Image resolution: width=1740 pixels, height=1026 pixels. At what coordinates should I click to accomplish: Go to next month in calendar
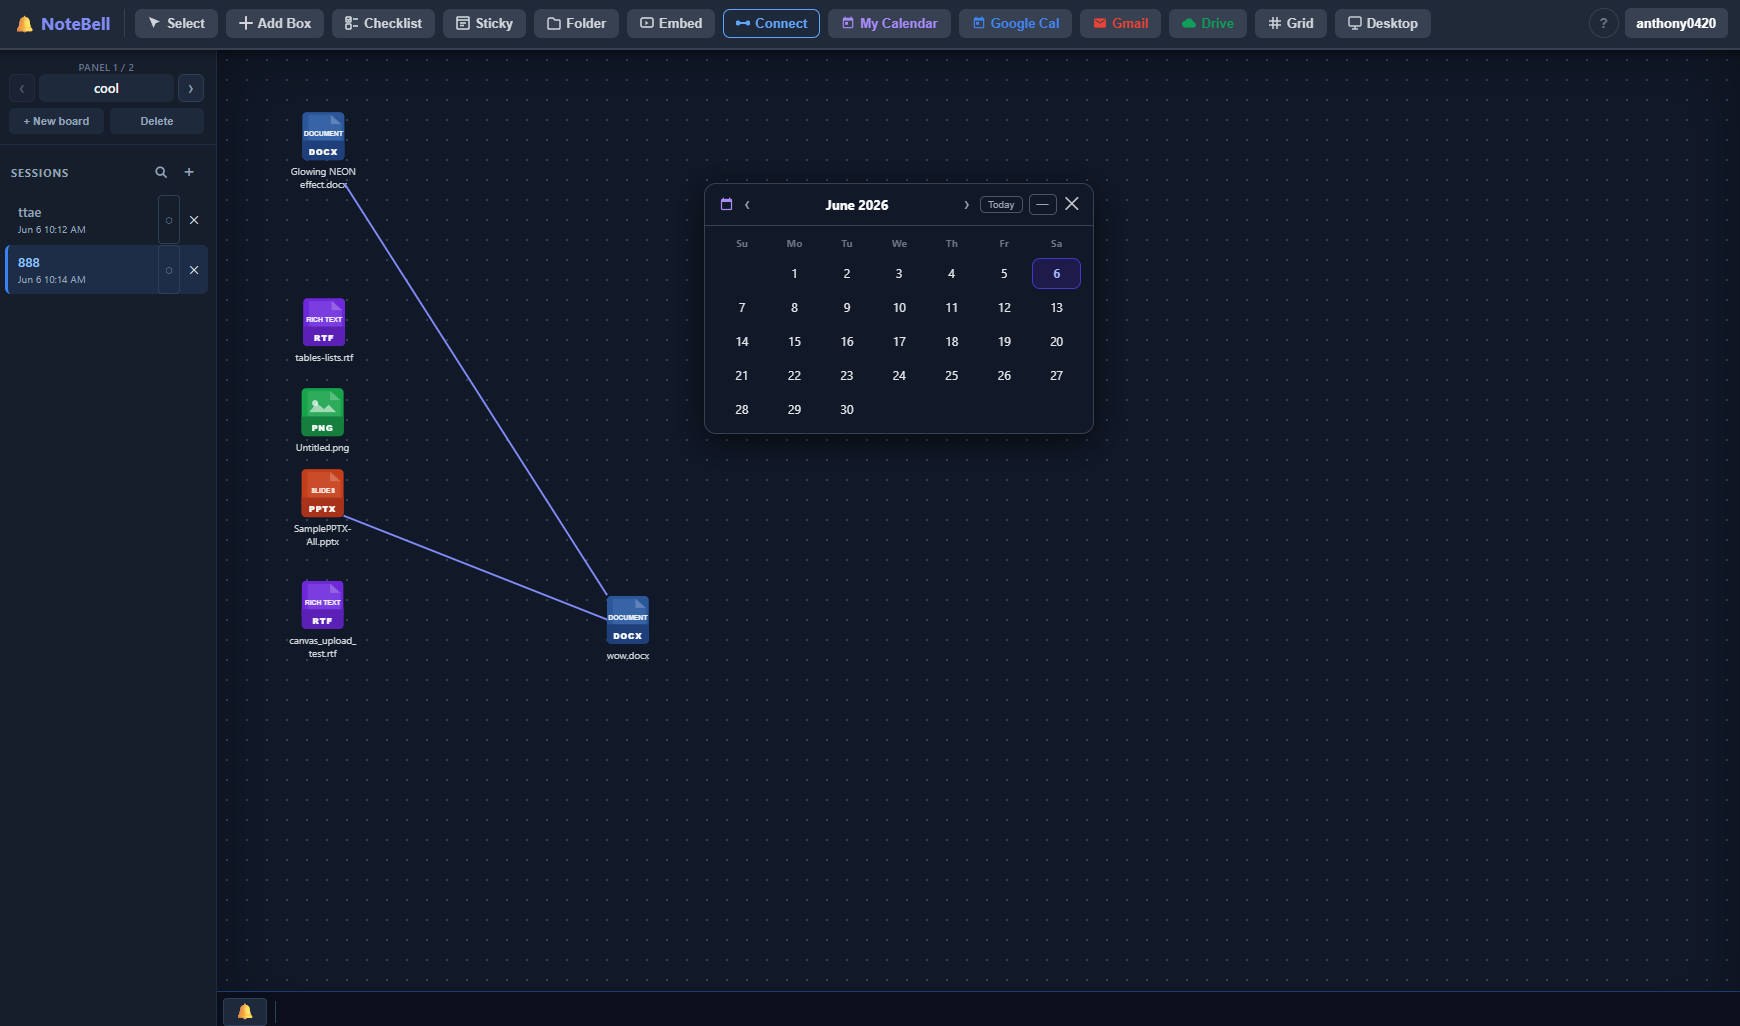(x=966, y=205)
